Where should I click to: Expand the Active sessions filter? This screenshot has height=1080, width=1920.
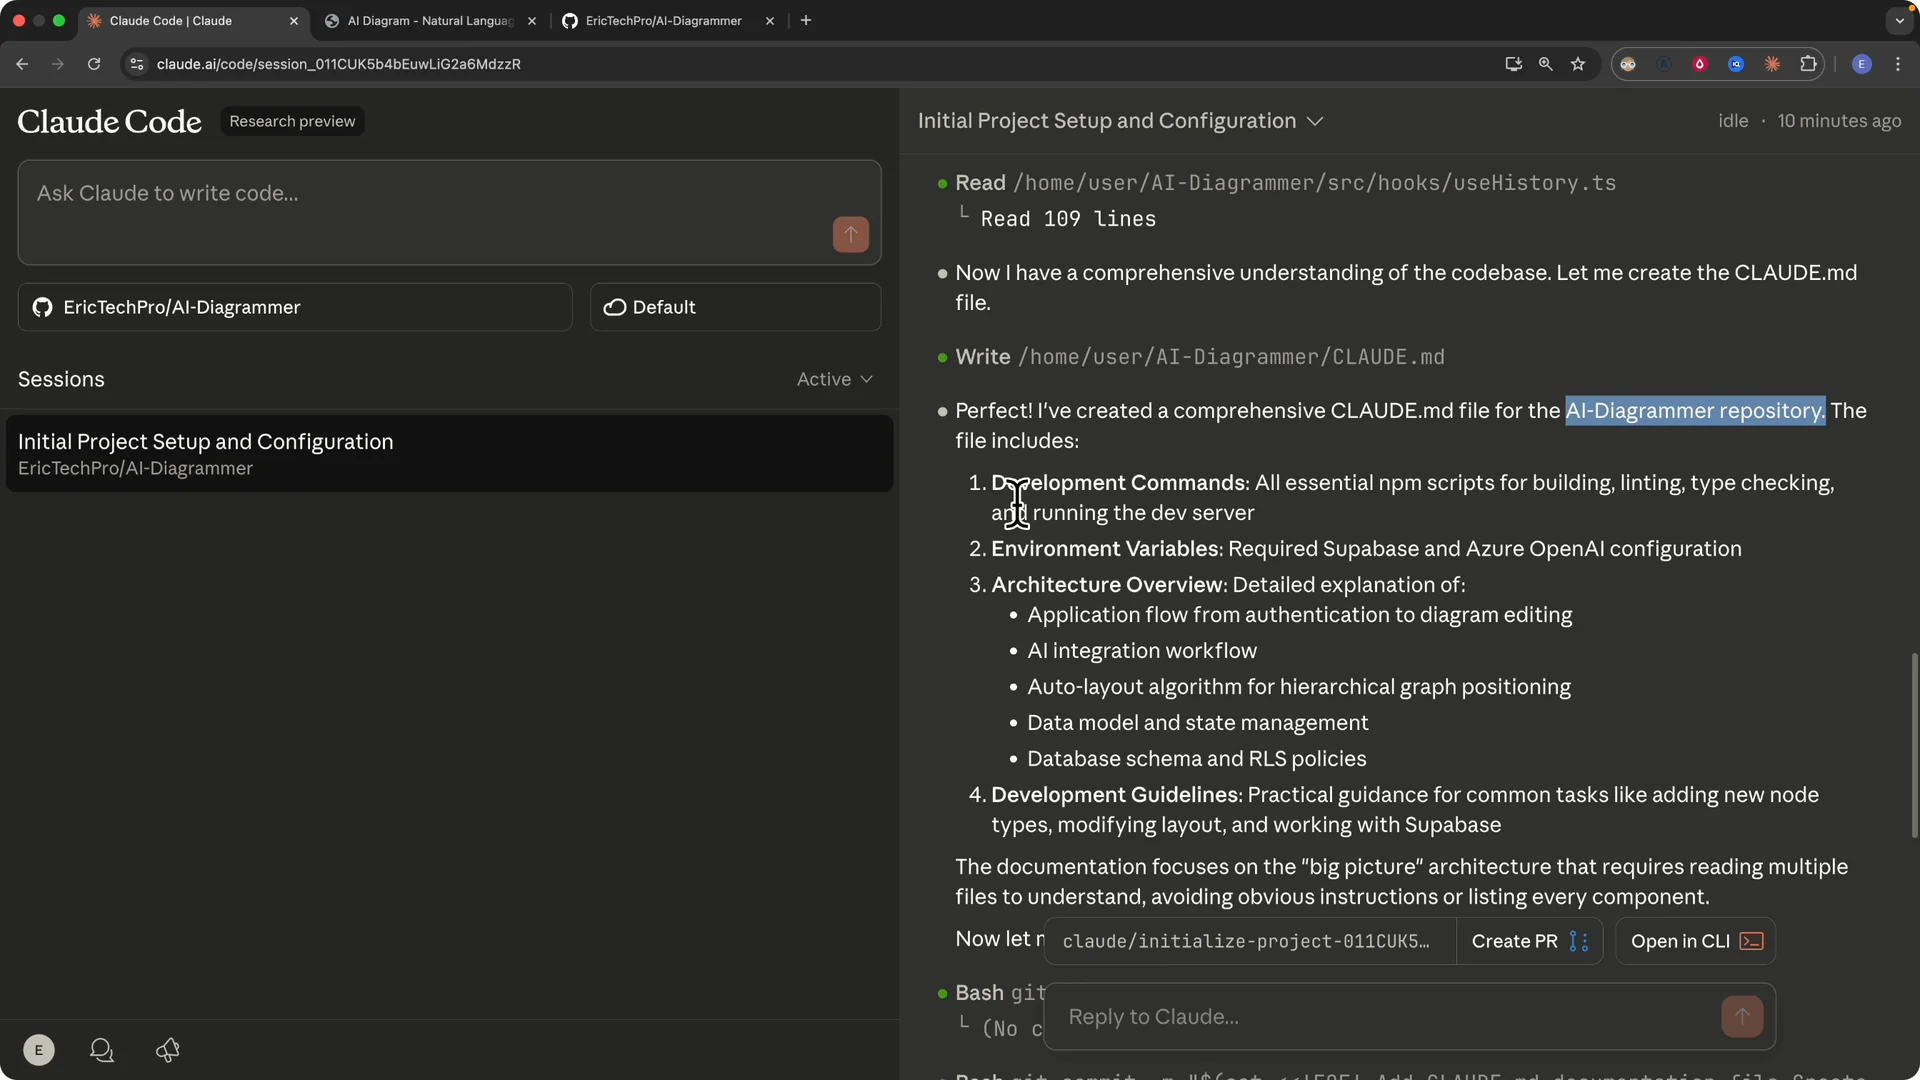[x=835, y=379]
